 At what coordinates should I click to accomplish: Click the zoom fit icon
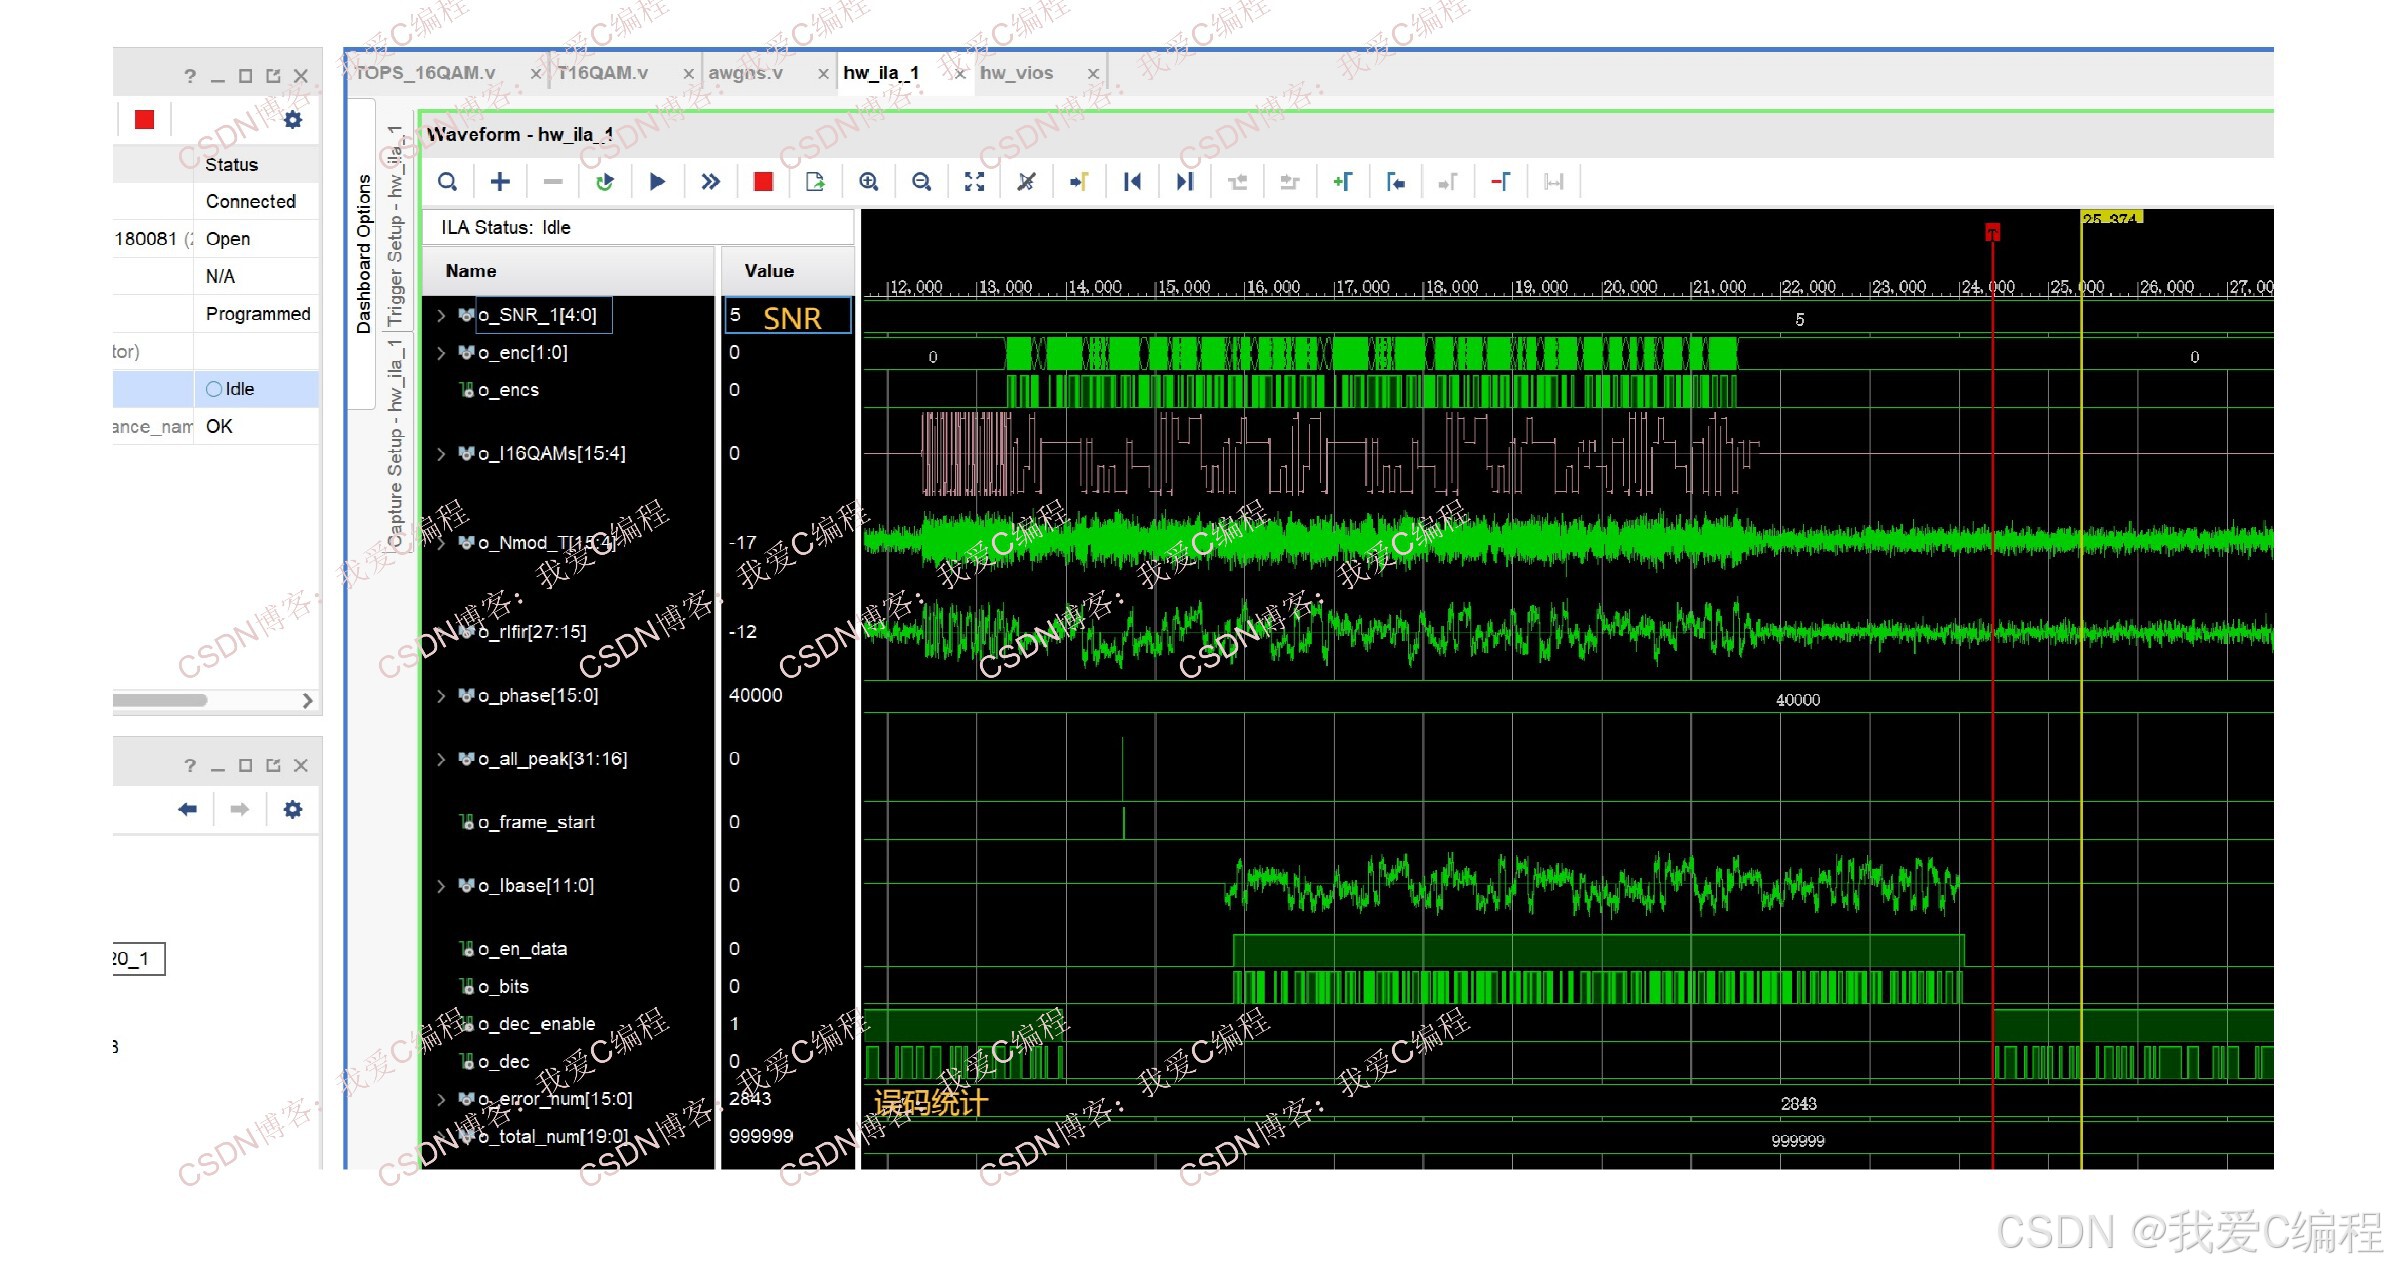click(974, 182)
